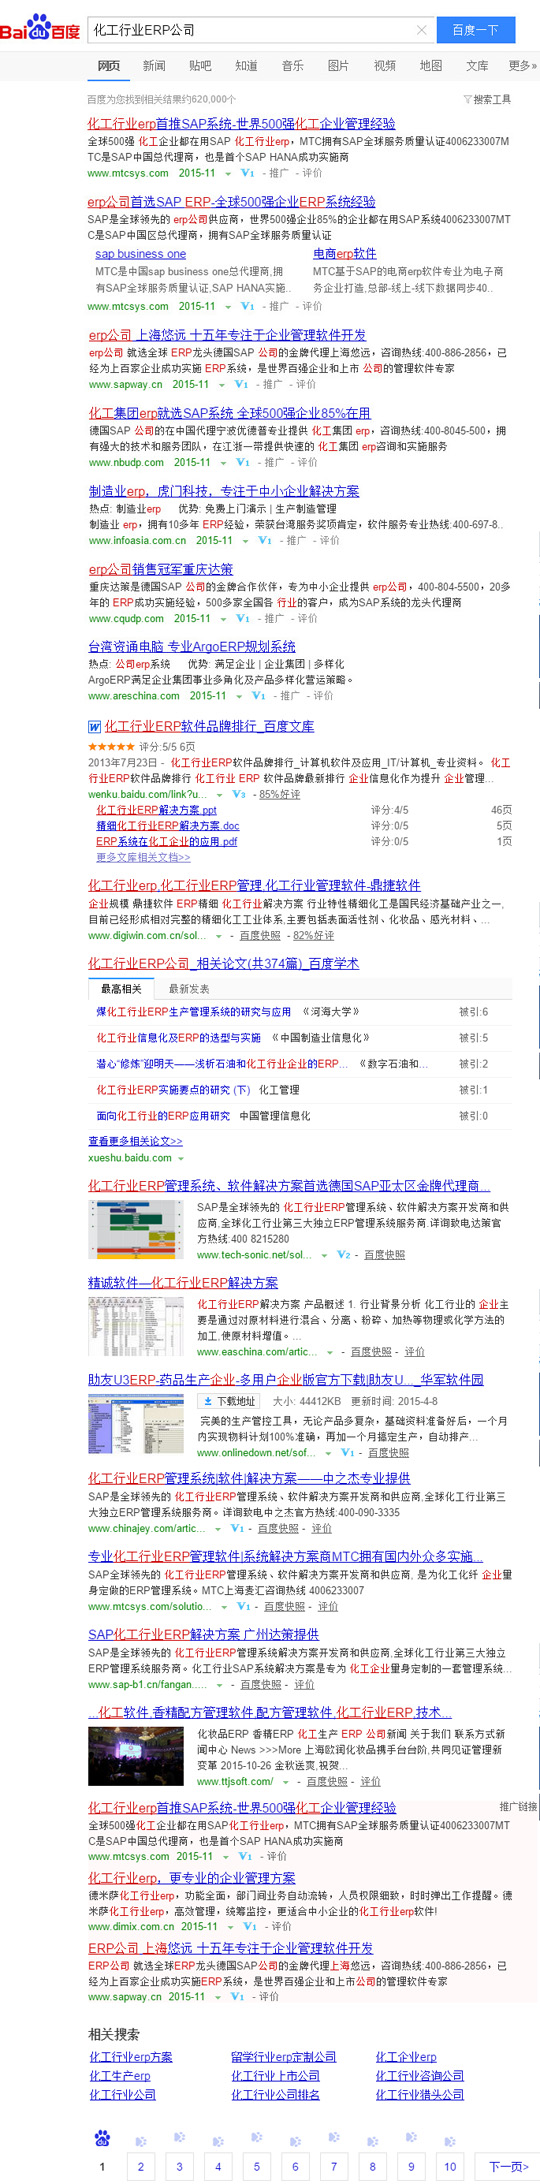540x2184 pixels.
Task: Select the 最新发表 tab in 百度学术
Action: (x=189, y=988)
